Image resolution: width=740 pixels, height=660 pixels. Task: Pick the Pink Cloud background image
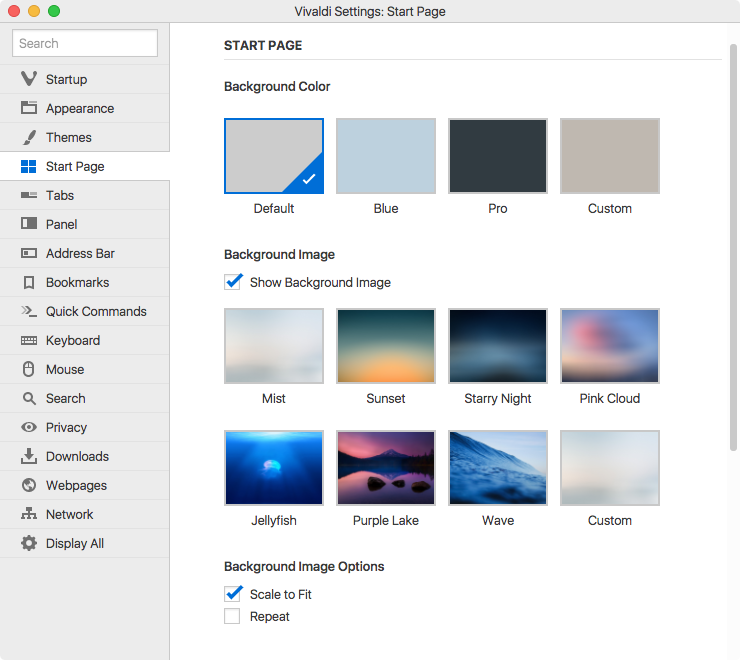[x=609, y=346]
